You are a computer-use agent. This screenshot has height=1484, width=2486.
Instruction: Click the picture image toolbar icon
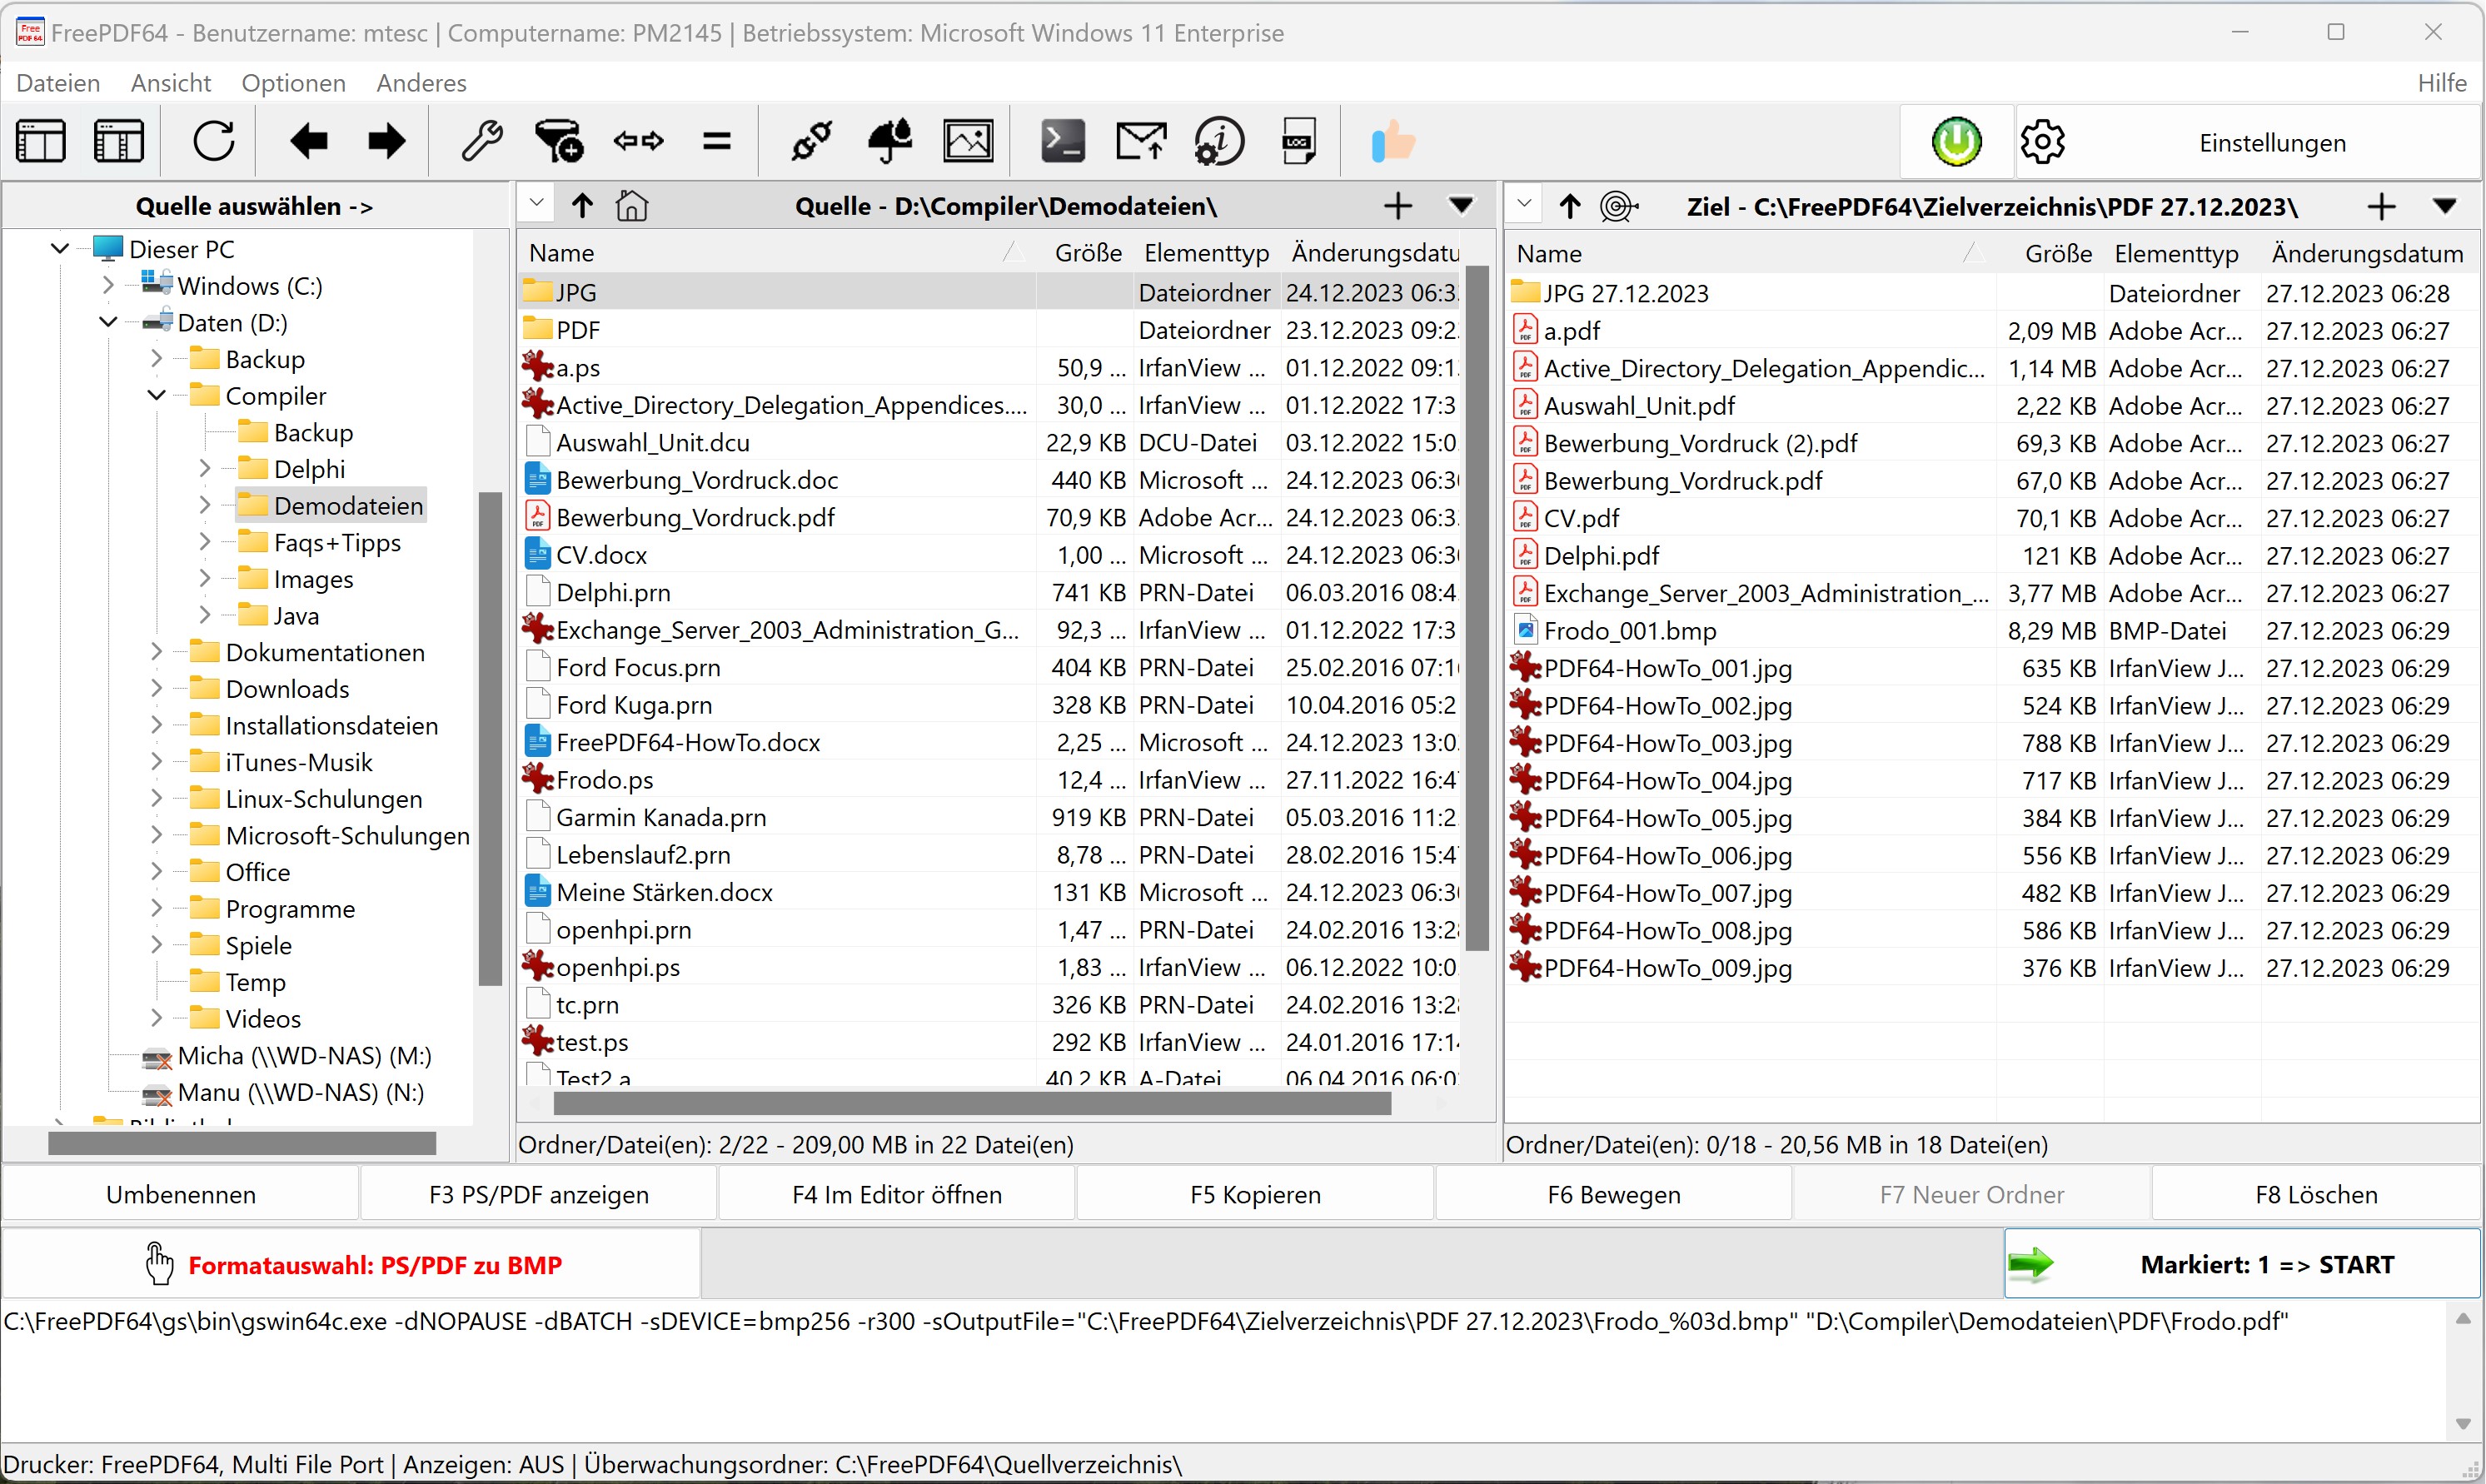coord(968,141)
